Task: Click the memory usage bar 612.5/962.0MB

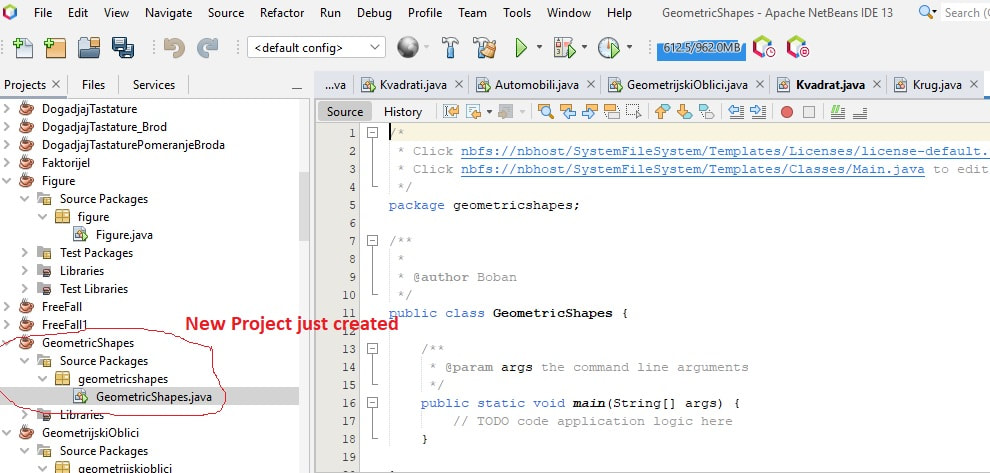Action: pos(701,47)
